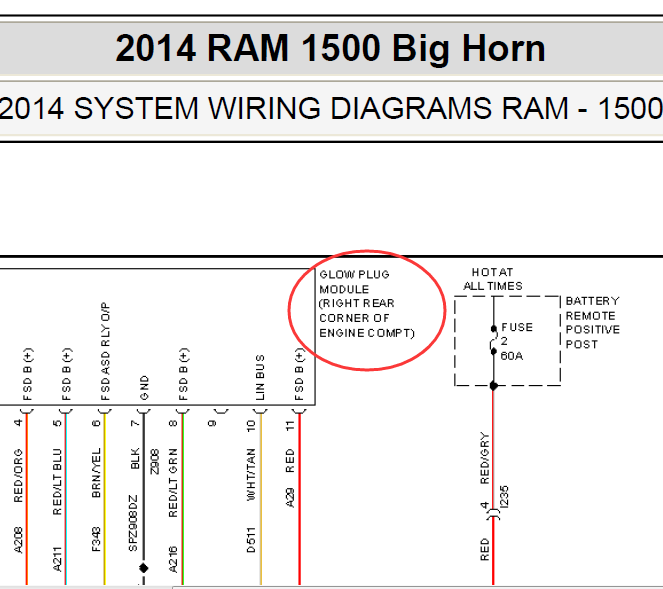Click the 'FSD ASD RLY O/P' pin function label
The image size is (663, 589).
click(105, 351)
